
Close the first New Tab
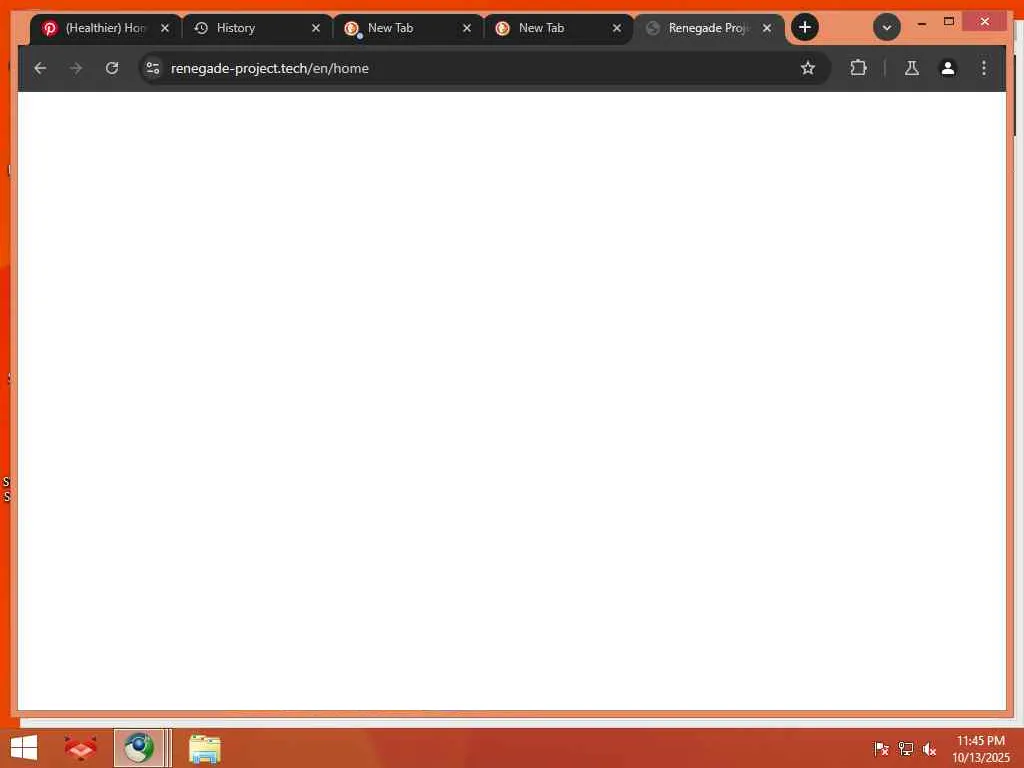click(467, 28)
